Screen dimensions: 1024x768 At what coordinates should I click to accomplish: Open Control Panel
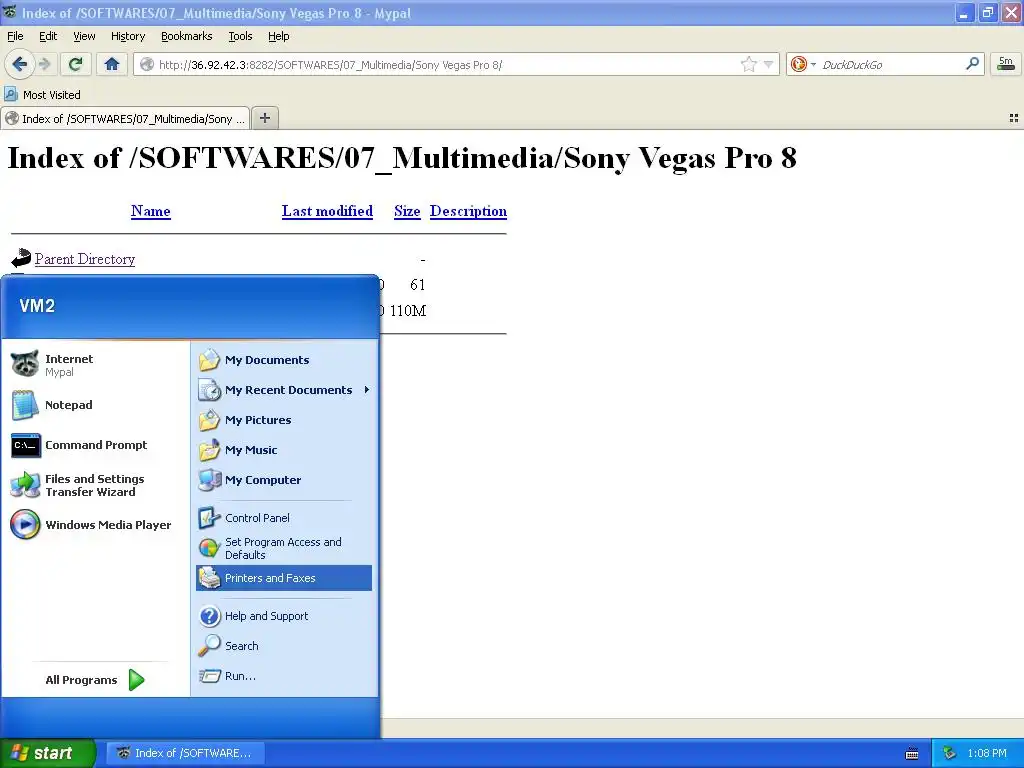pos(284,518)
